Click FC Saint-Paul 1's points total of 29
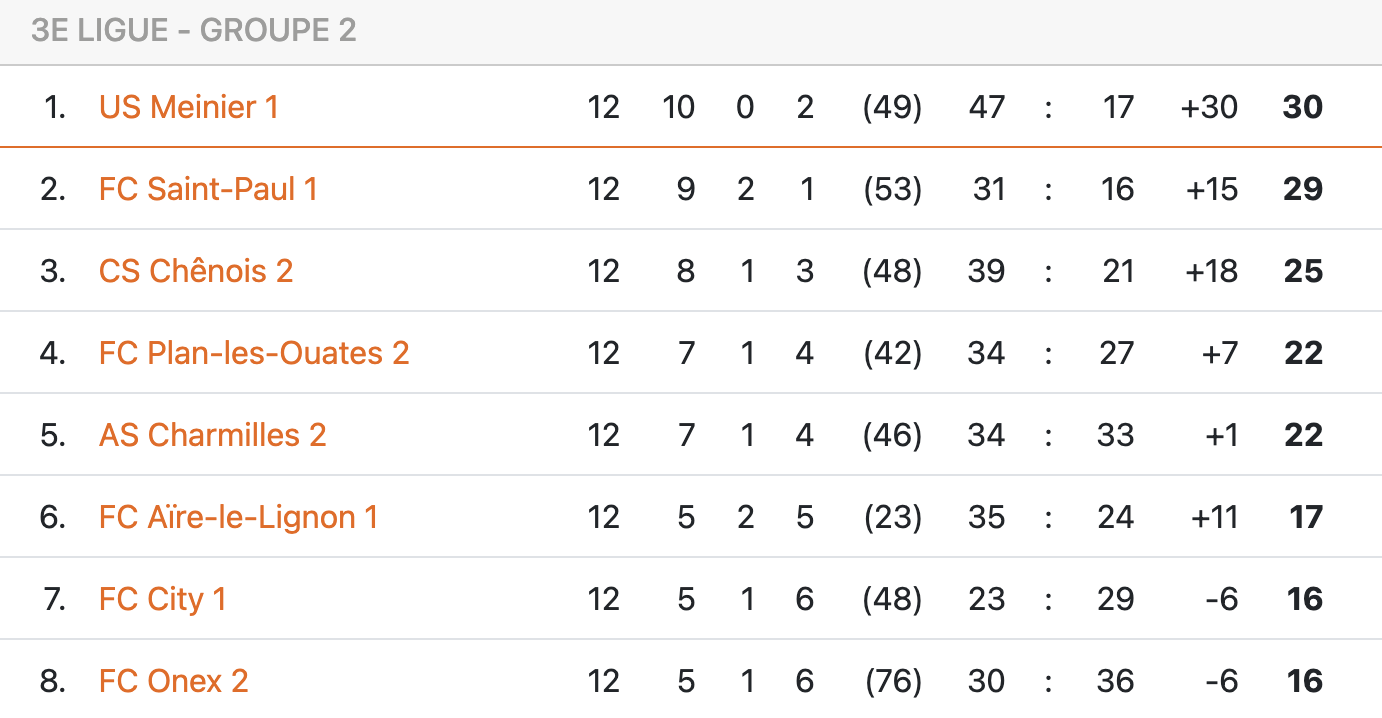 [x=1302, y=189]
